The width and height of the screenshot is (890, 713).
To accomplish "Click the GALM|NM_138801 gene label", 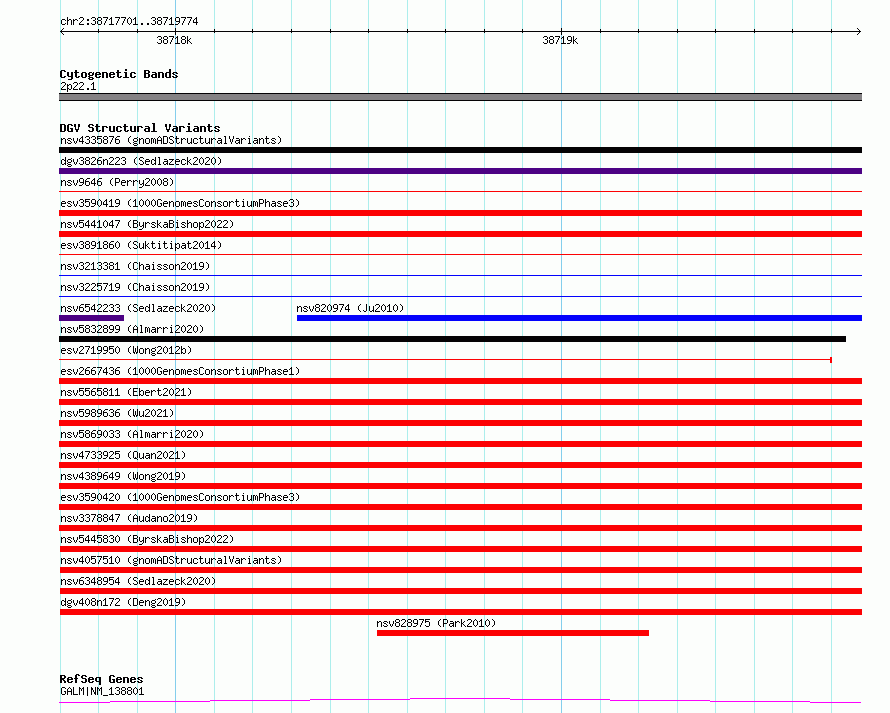I will [x=102, y=691].
